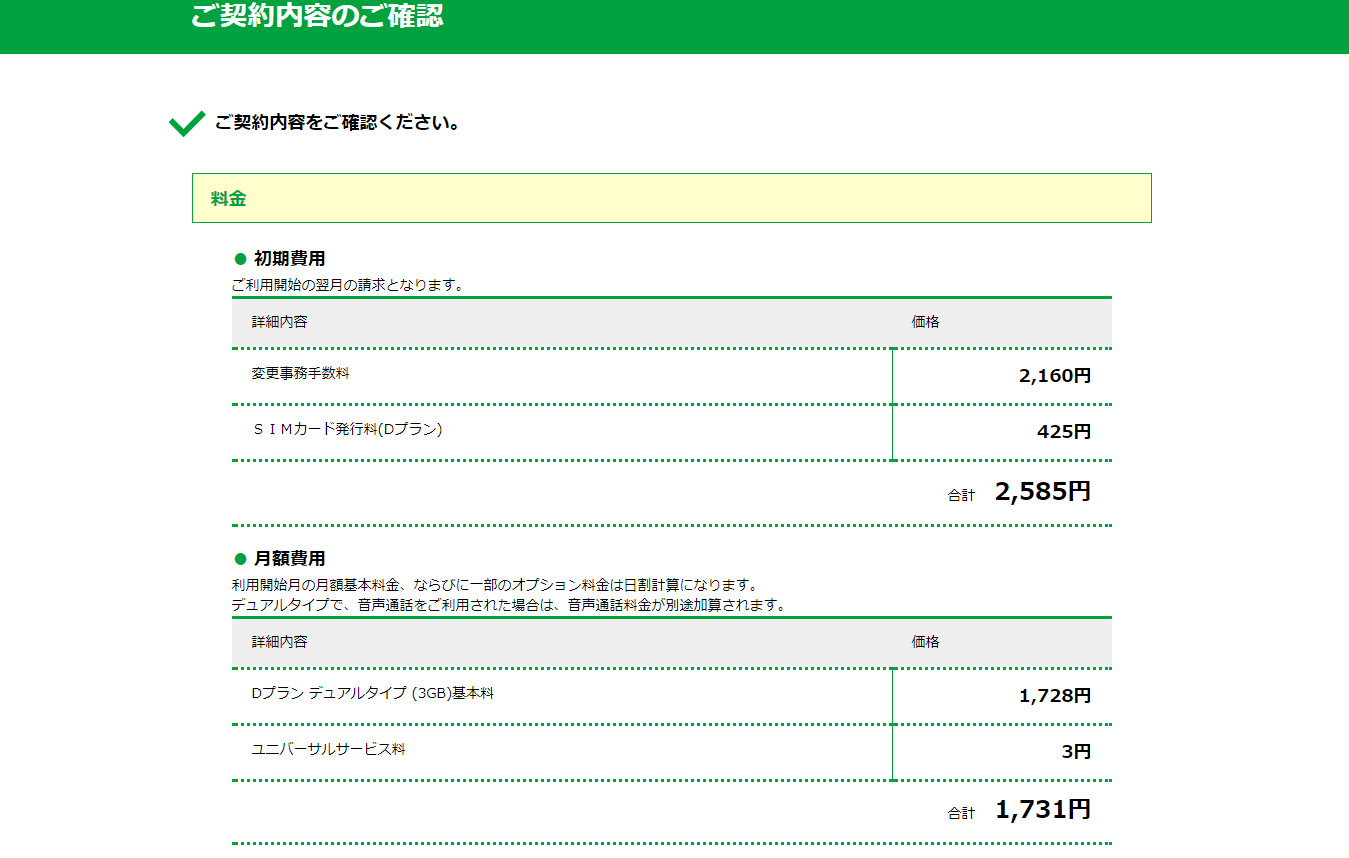Click the 425円 price value
This screenshot has width=1349, height=858.
(x=1064, y=433)
